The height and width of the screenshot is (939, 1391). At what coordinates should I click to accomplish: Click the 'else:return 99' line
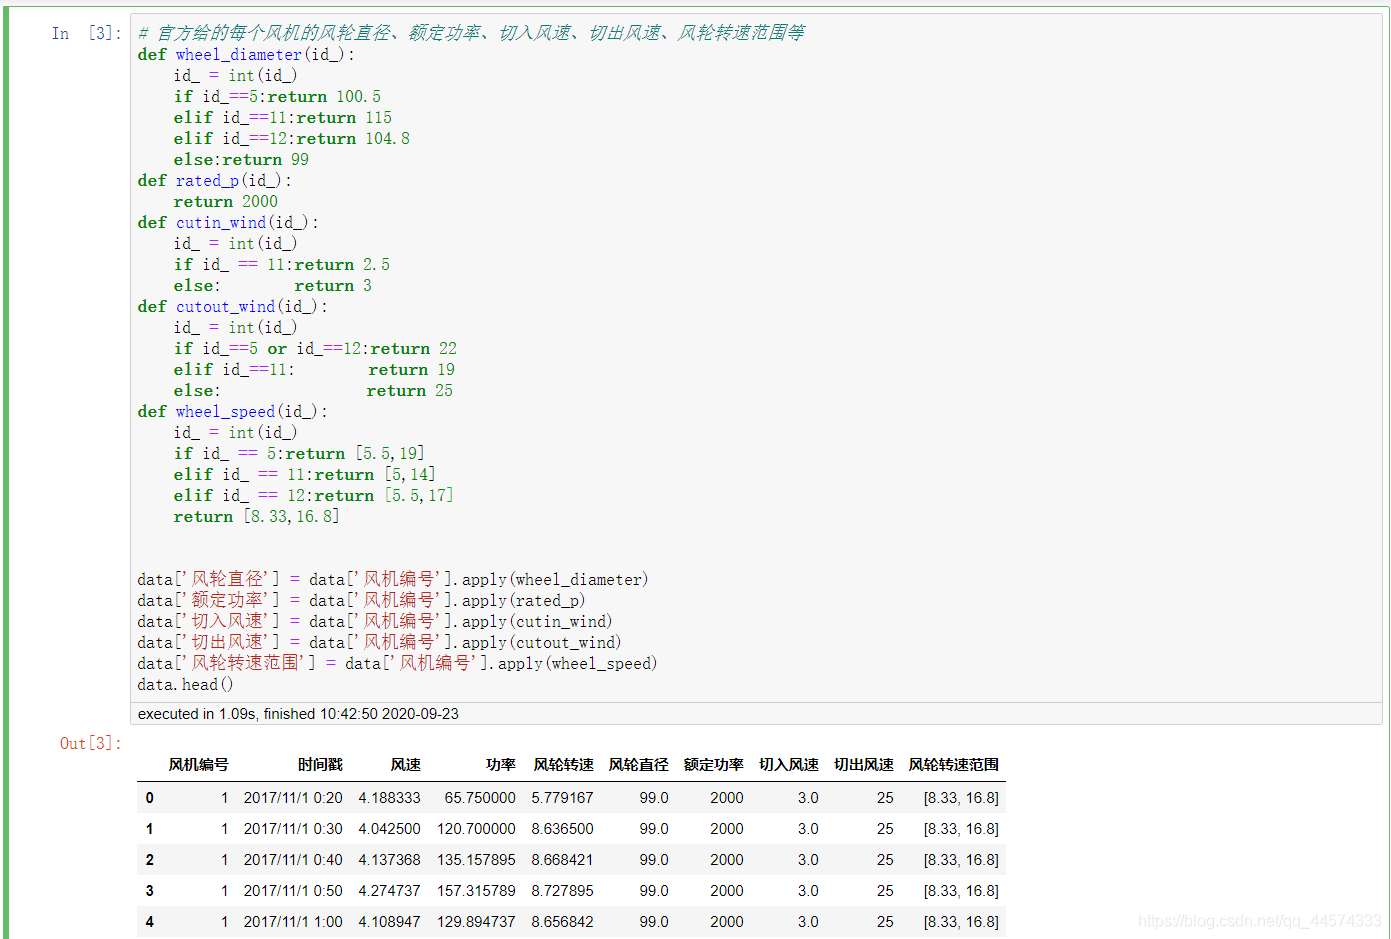(241, 159)
